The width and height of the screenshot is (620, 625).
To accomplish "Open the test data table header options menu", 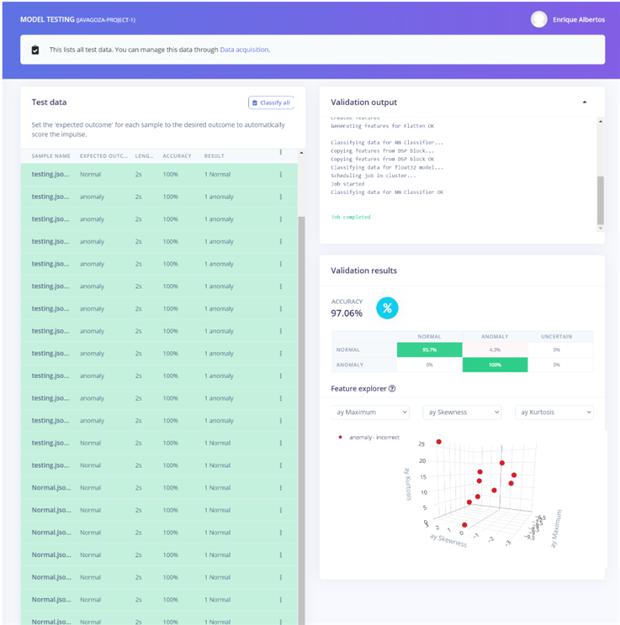I will point(281,152).
